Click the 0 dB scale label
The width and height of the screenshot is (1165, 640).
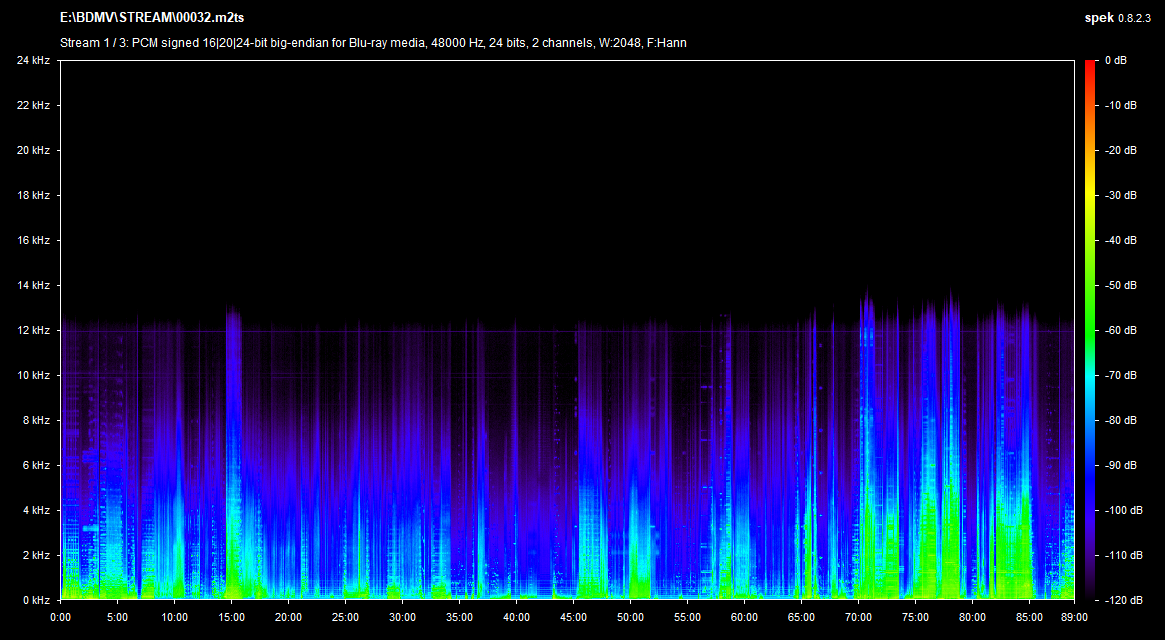[x=1118, y=61]
